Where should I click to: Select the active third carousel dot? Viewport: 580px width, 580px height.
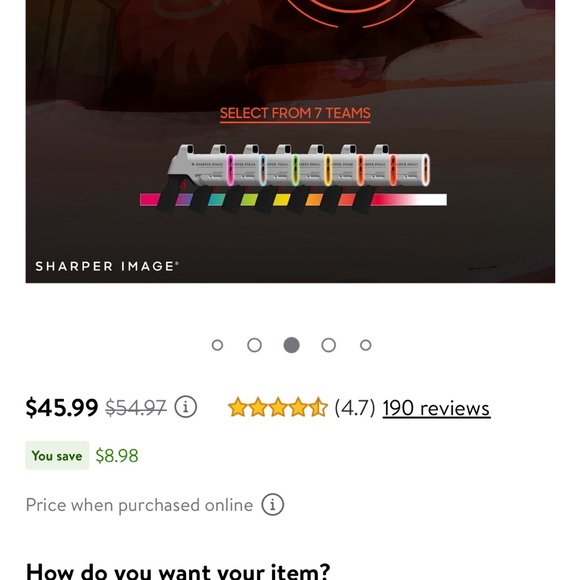click(x=291, y=345)
